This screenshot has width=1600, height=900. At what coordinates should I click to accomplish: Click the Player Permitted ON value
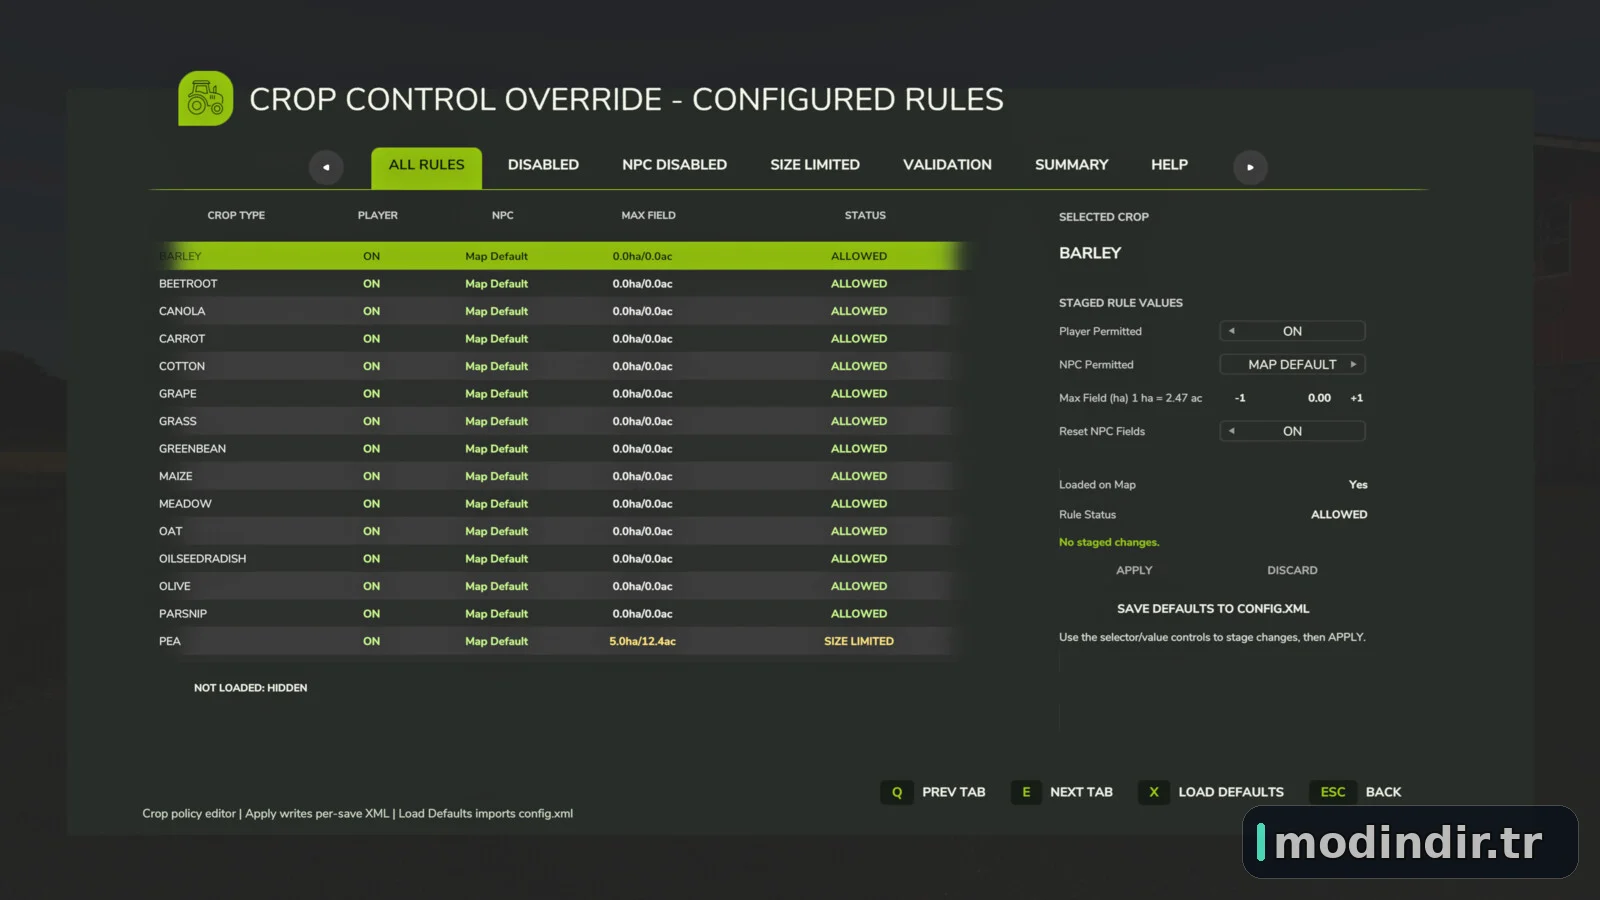click(x=1292, y=331)
